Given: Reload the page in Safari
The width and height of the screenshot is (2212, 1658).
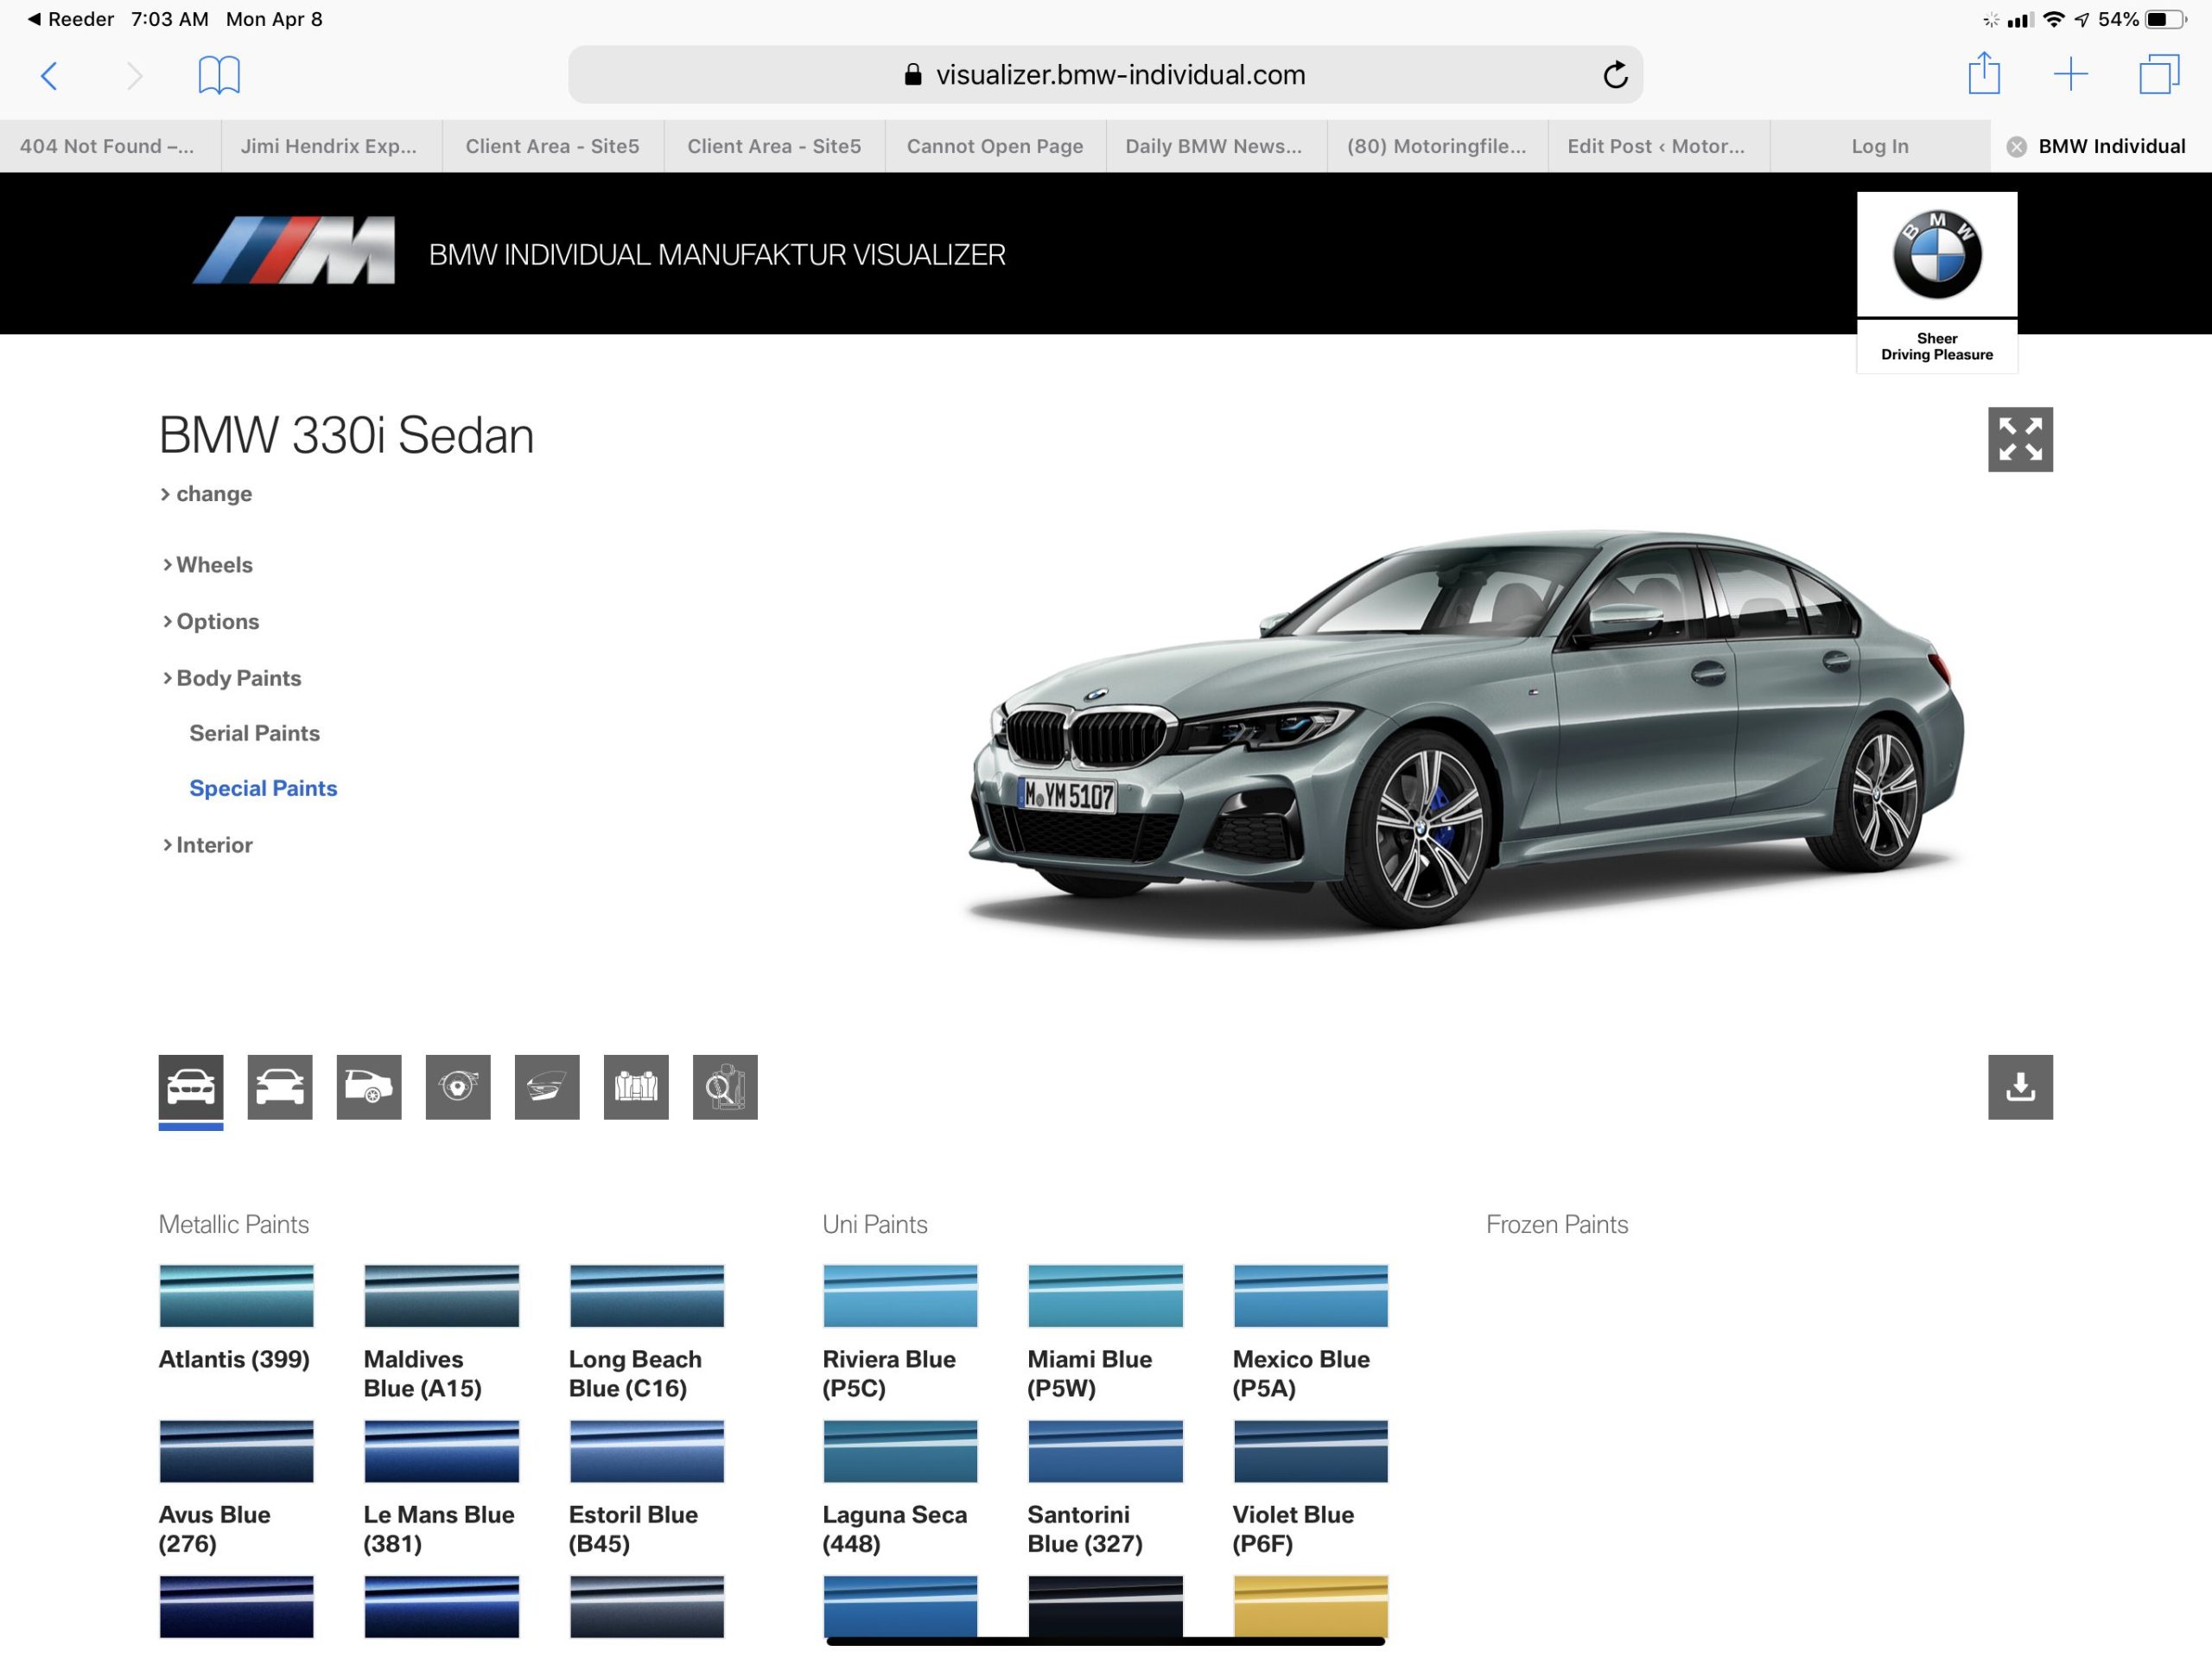Looking at the screenshot, I should [x=1616, y=74].
